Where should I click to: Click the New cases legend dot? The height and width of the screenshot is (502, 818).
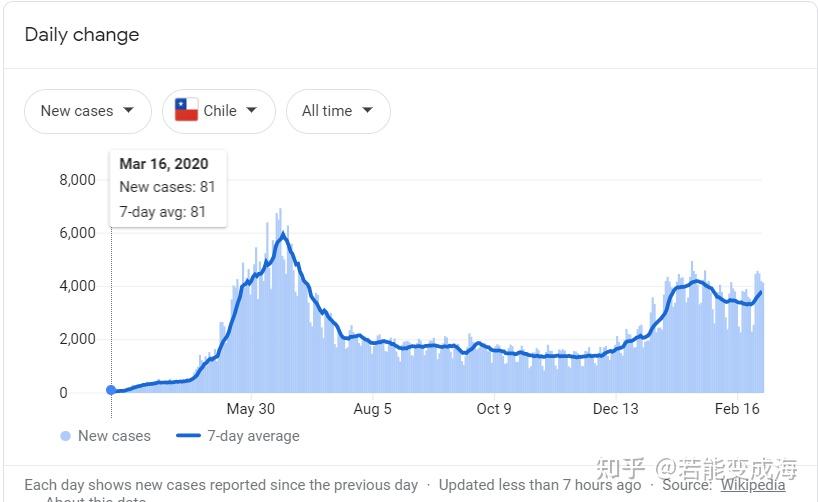click(x=65, y=436)
